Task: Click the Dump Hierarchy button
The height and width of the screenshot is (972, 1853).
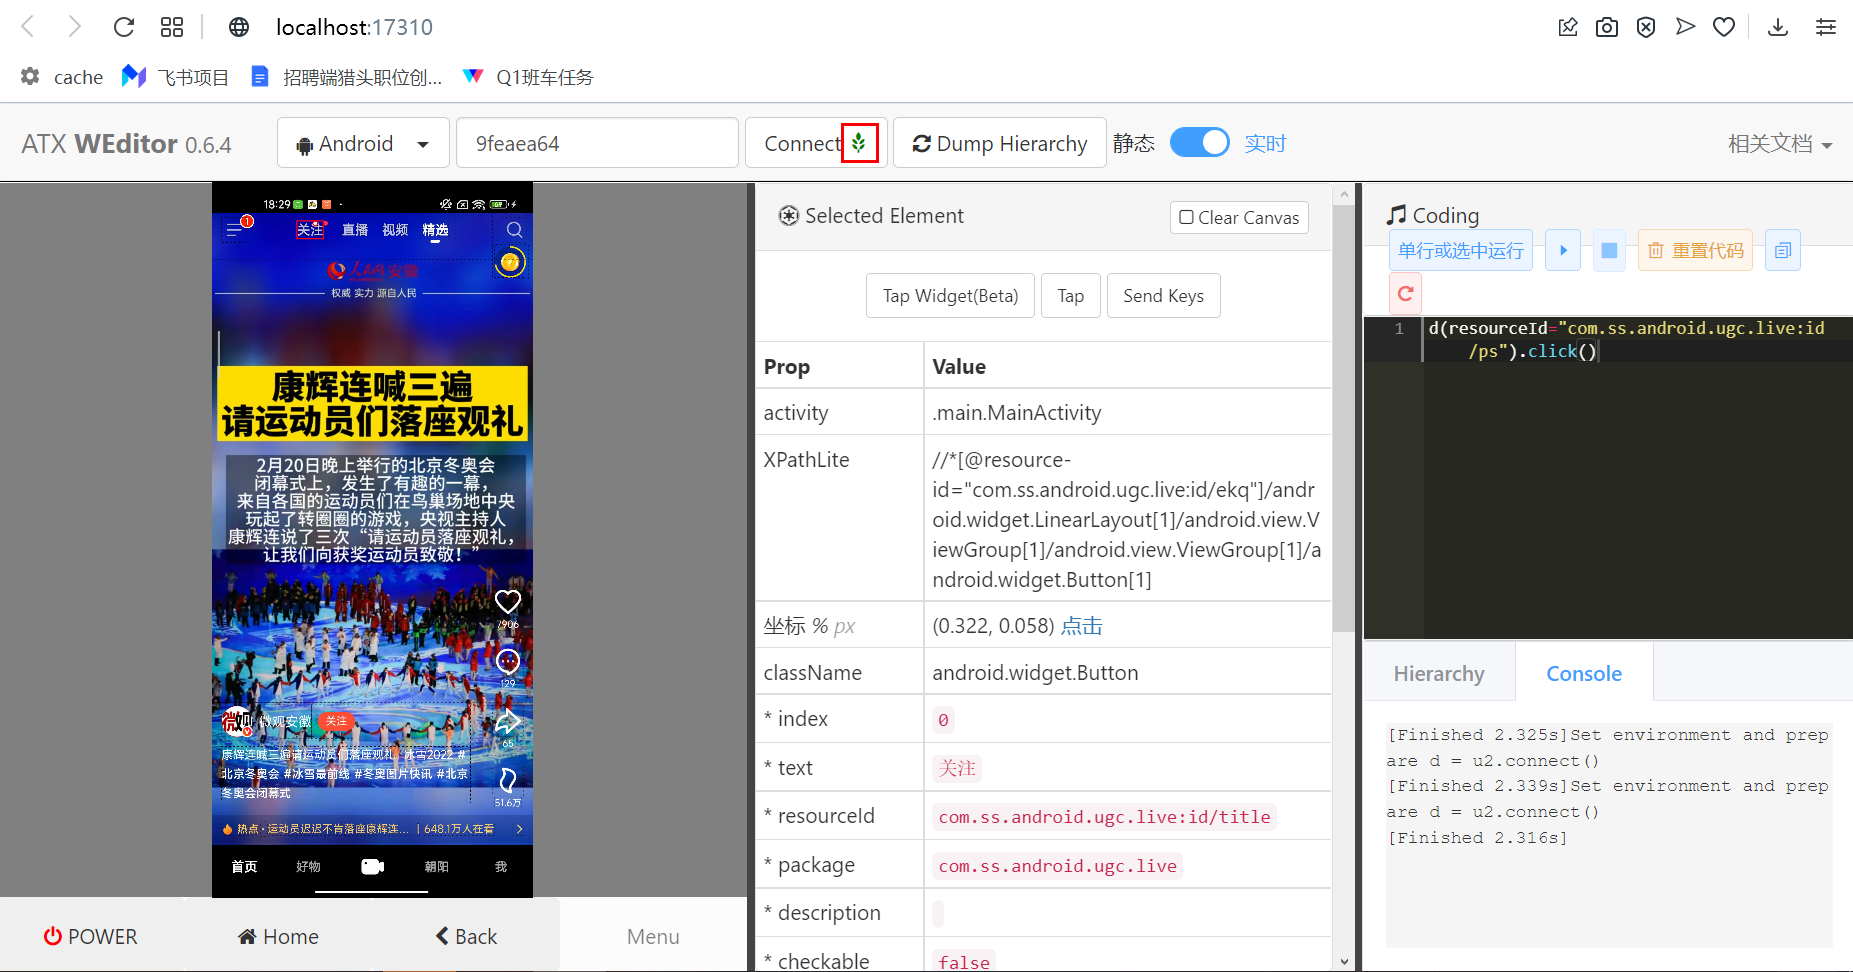Action: (x=1000, y=143)
